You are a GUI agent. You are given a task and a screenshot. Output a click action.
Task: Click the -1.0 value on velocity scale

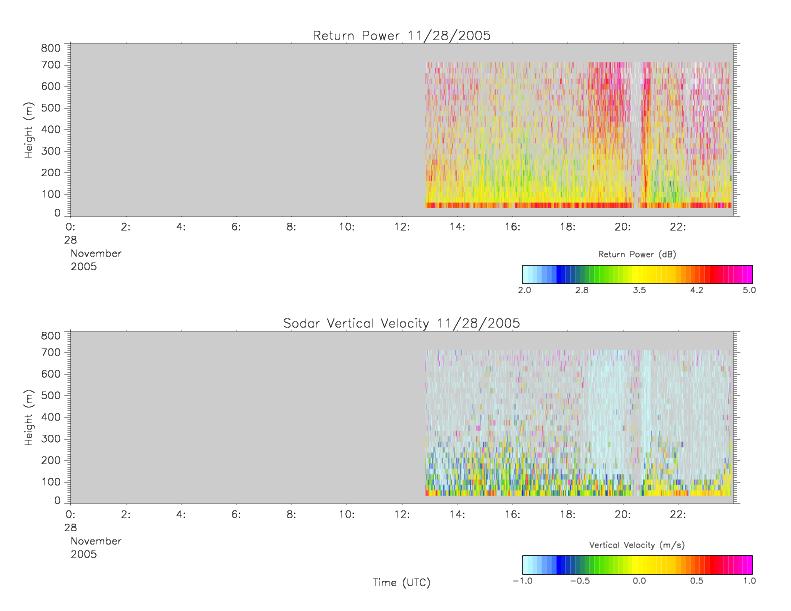[523, 581]
